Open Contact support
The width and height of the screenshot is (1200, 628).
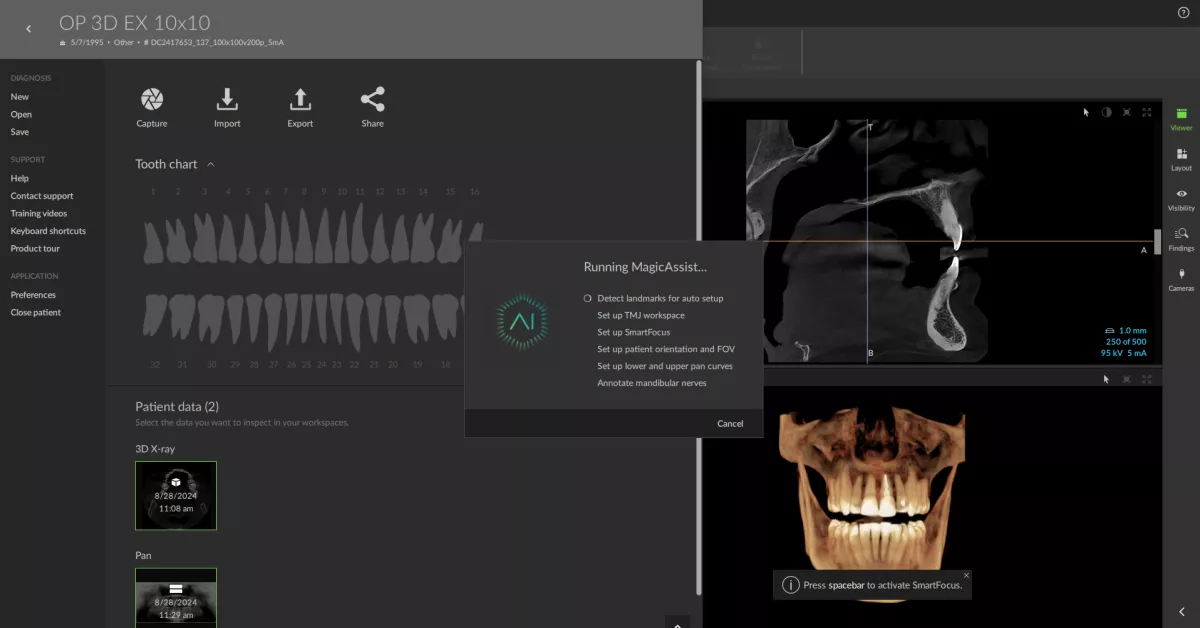40,195
